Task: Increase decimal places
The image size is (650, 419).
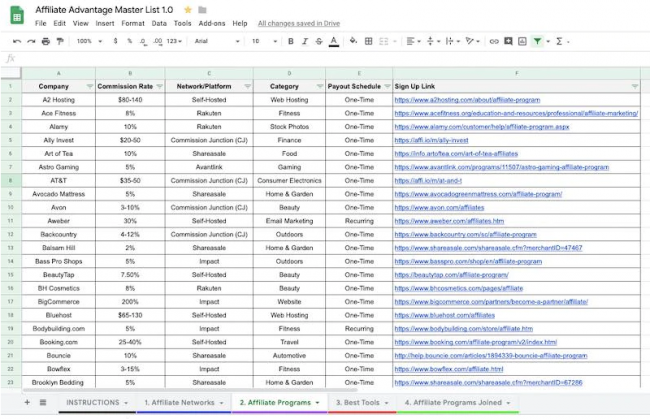Action: click(x=158, y=41)
